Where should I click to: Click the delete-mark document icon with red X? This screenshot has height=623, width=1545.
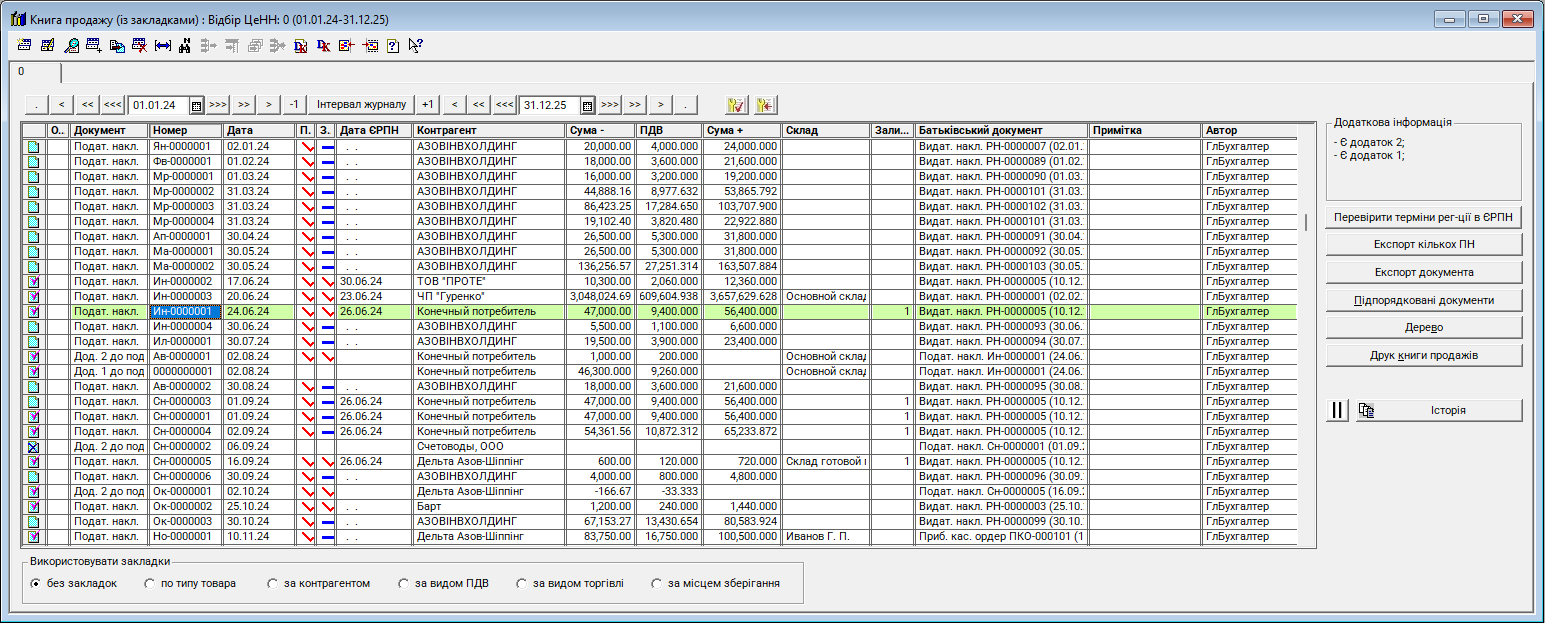[140, 45]
